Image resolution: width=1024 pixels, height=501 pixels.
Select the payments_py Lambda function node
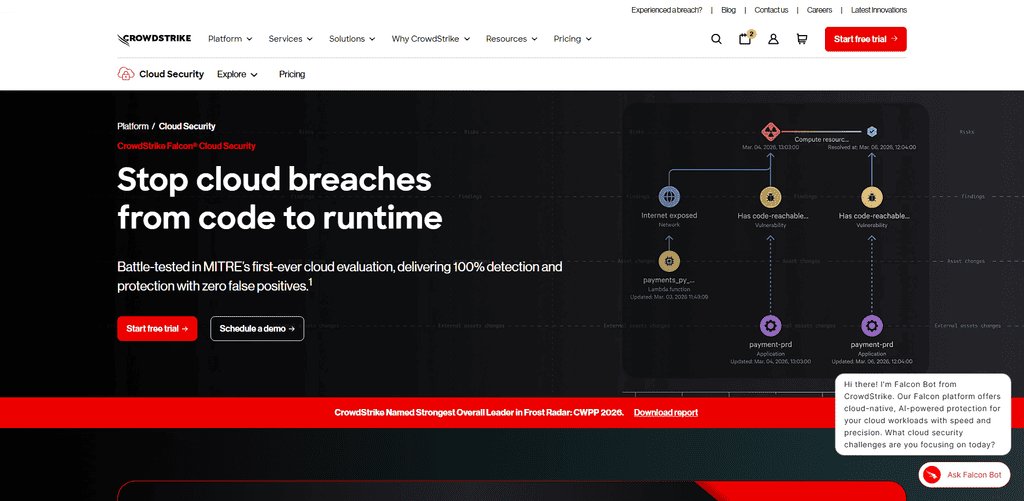click(669, 261)
